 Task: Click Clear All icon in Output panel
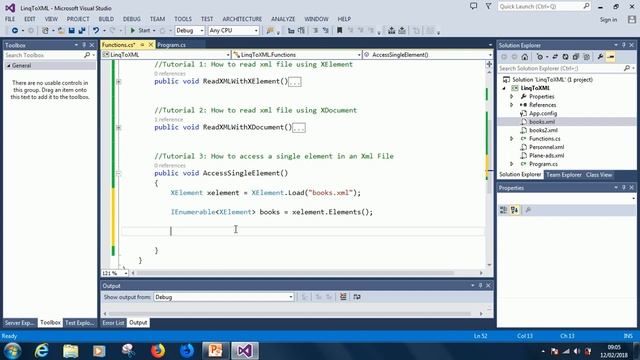click(x=343, y=297)
